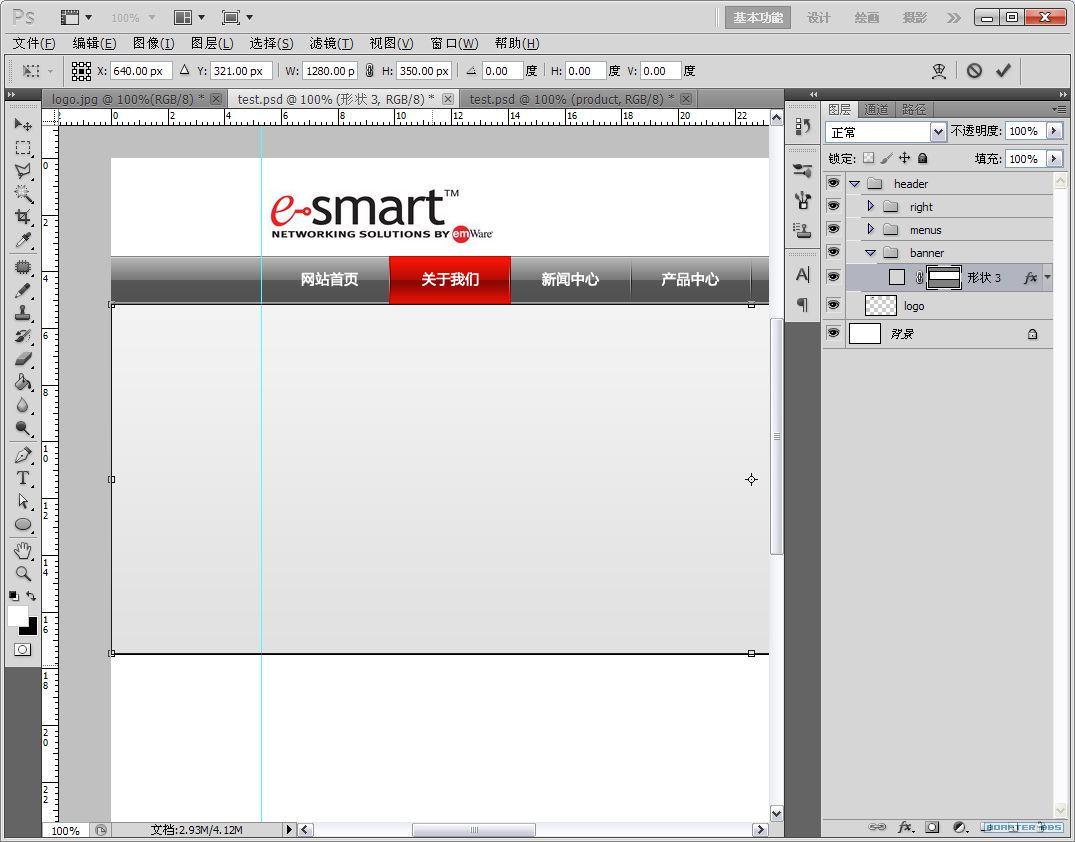This screenshot has height=842, width=1075.
Task: Expand the menus layer group
Action: pos(871,229)
